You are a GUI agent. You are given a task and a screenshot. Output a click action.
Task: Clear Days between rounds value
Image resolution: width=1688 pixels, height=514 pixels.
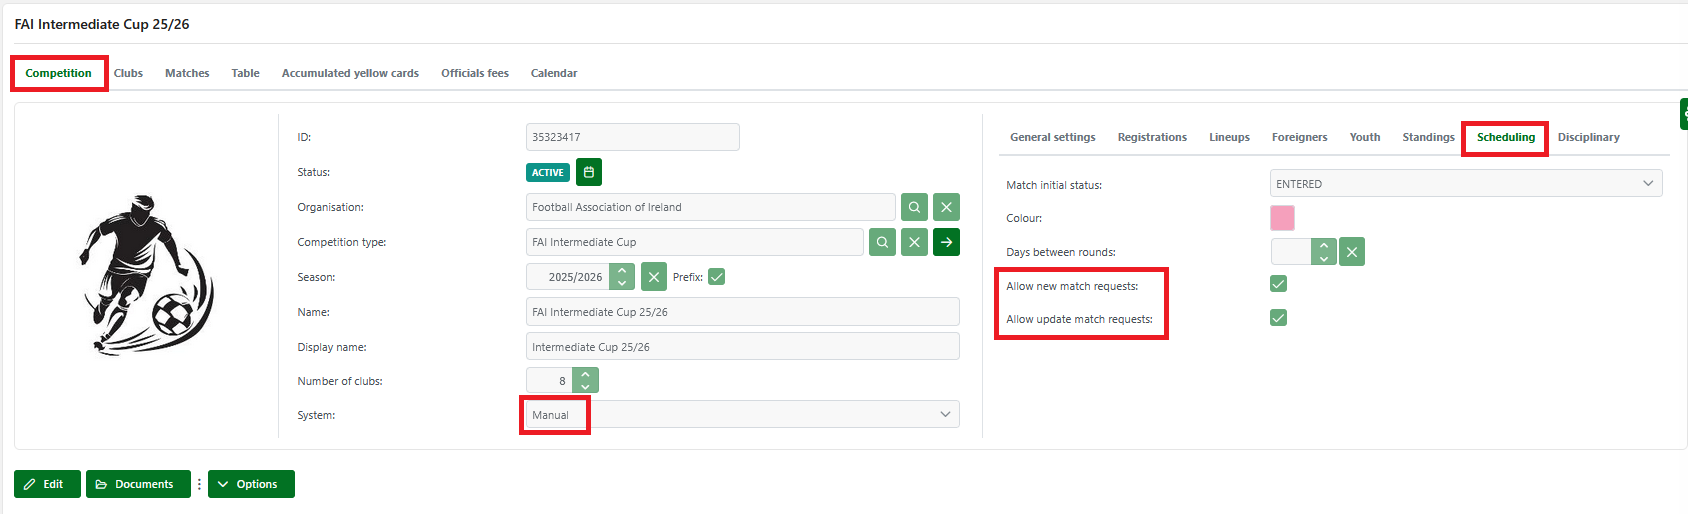1351,252
